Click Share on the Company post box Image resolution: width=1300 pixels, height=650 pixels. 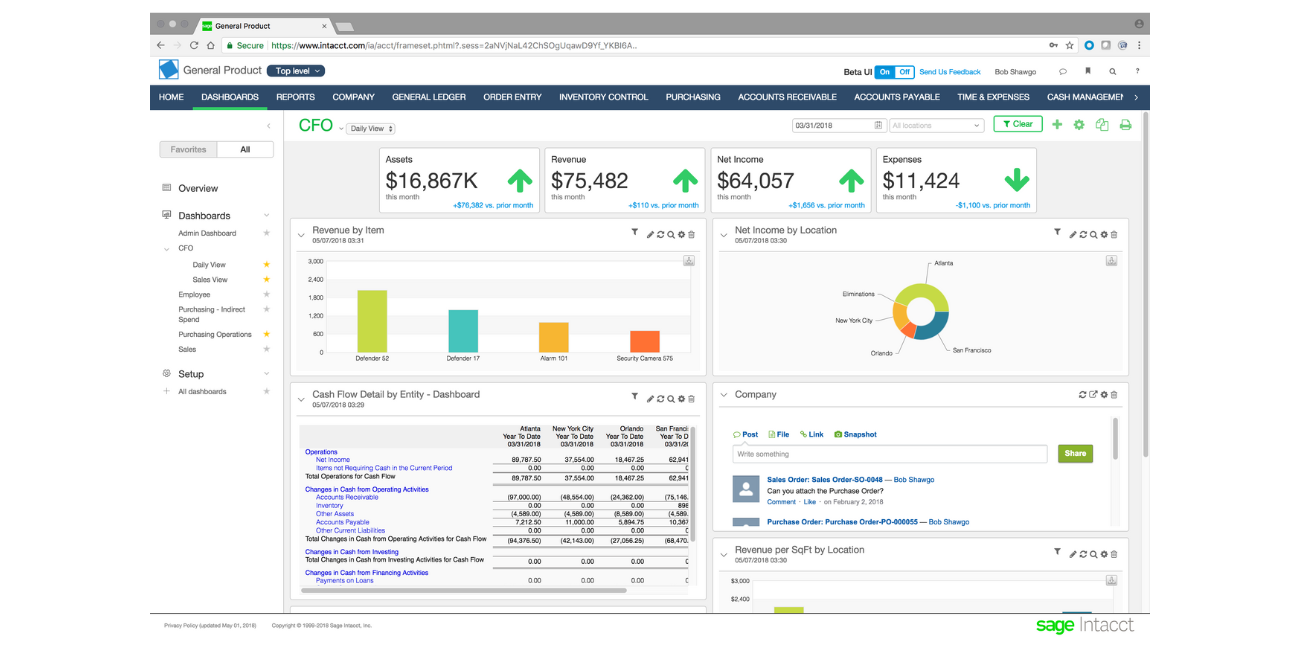[x=1075, y=453]
